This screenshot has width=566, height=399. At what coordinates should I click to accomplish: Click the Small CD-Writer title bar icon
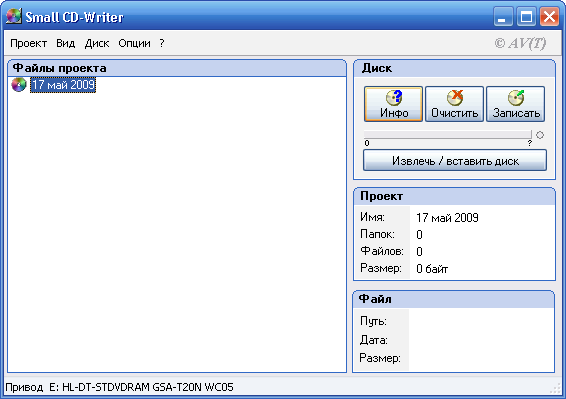click(x=14, y=17)
